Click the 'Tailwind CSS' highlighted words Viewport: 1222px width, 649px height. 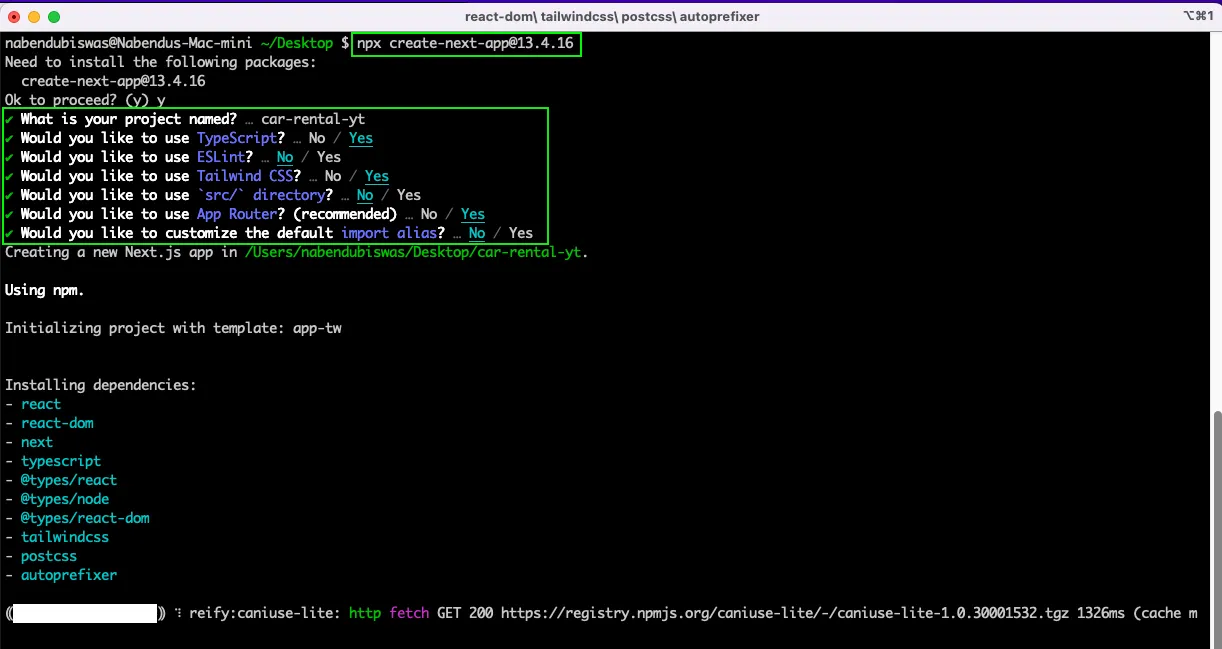coord(245,176)
